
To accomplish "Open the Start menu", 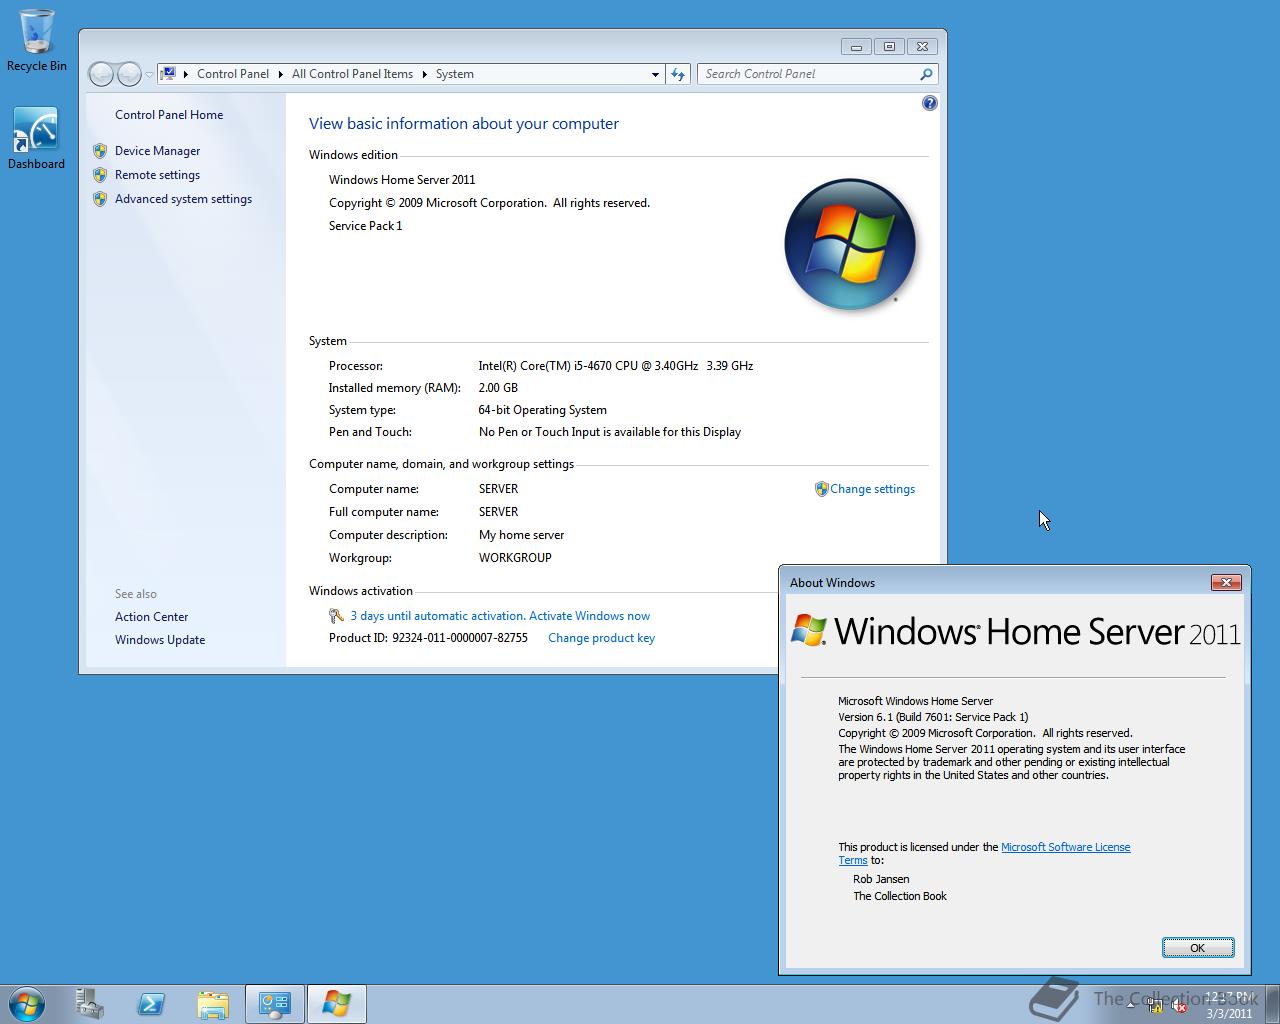I will (27, 1004).
